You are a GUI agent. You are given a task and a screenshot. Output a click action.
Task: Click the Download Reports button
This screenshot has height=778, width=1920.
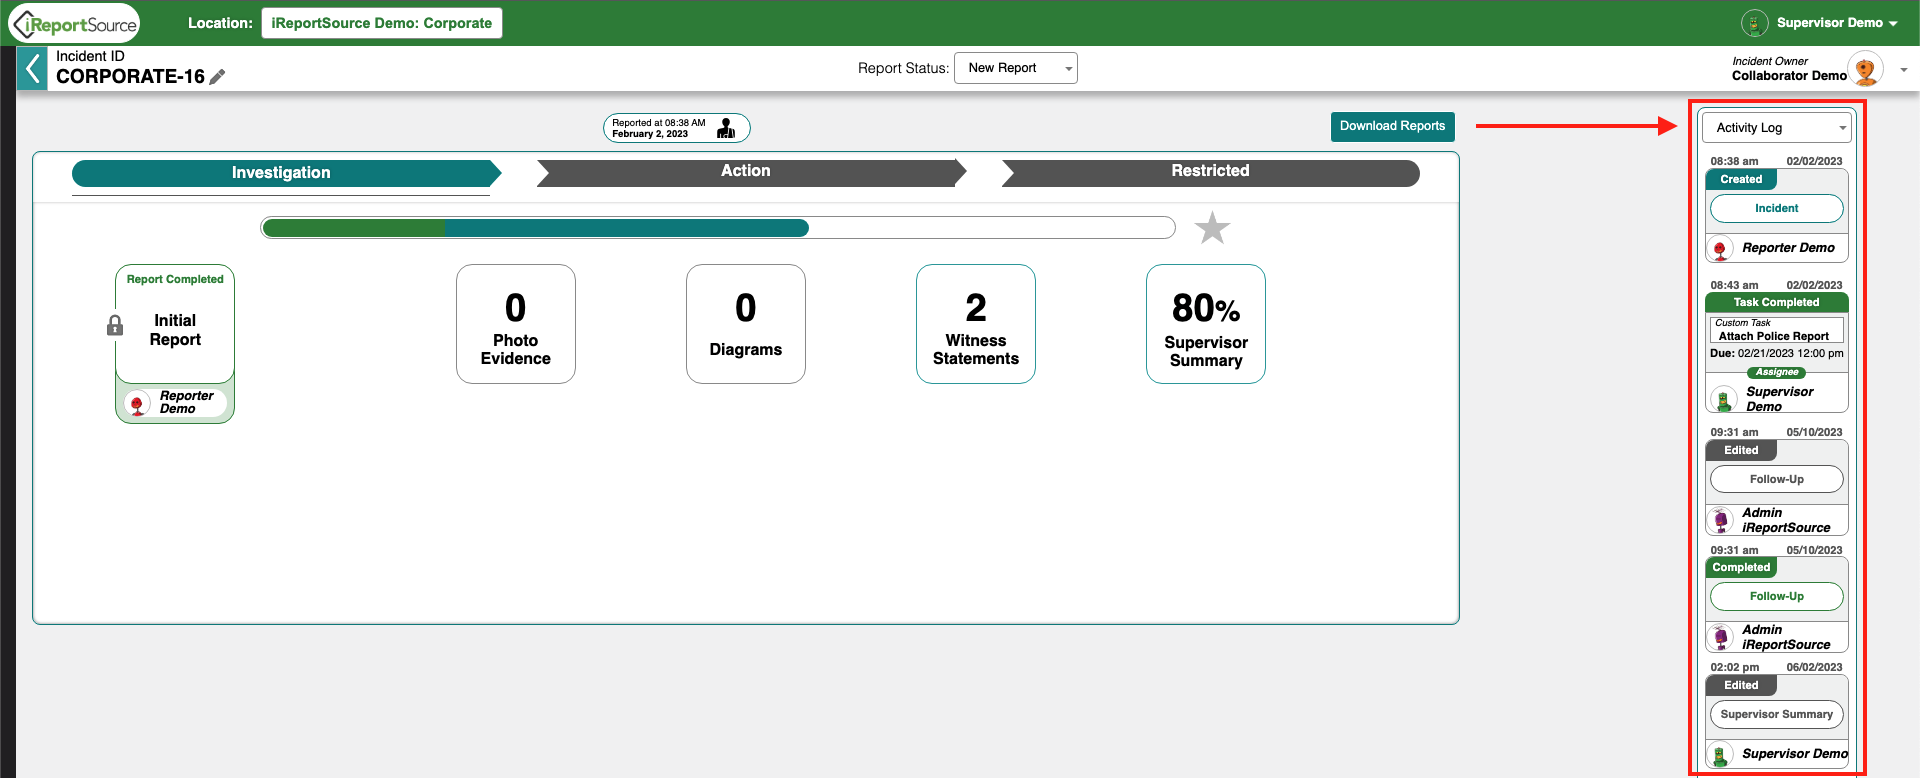1392,127
